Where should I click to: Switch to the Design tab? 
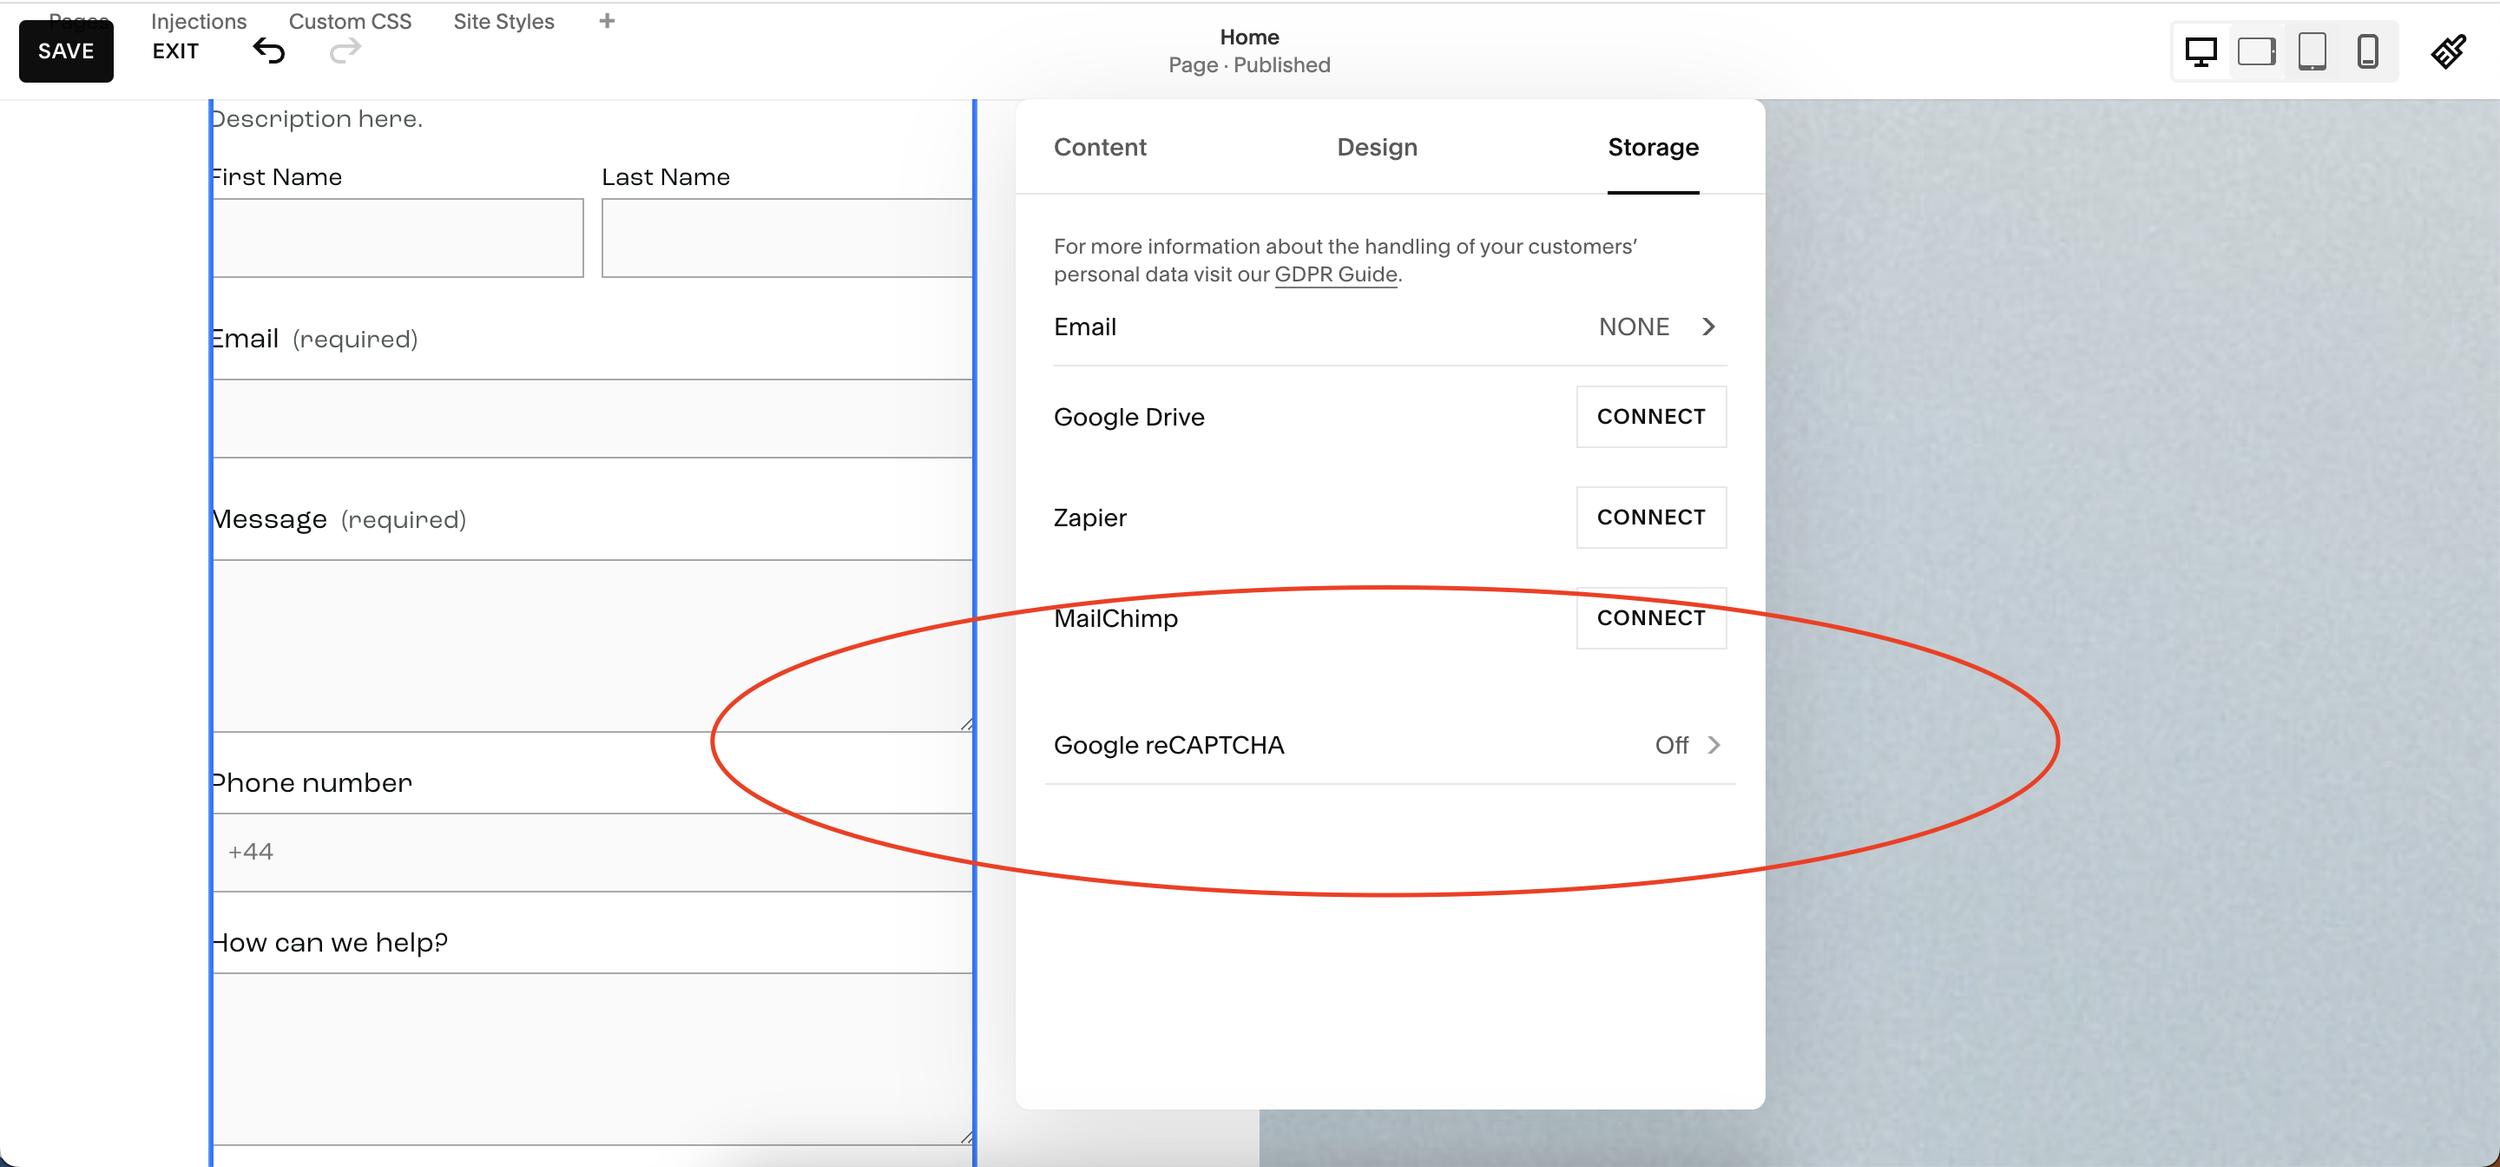(1377, 147)
